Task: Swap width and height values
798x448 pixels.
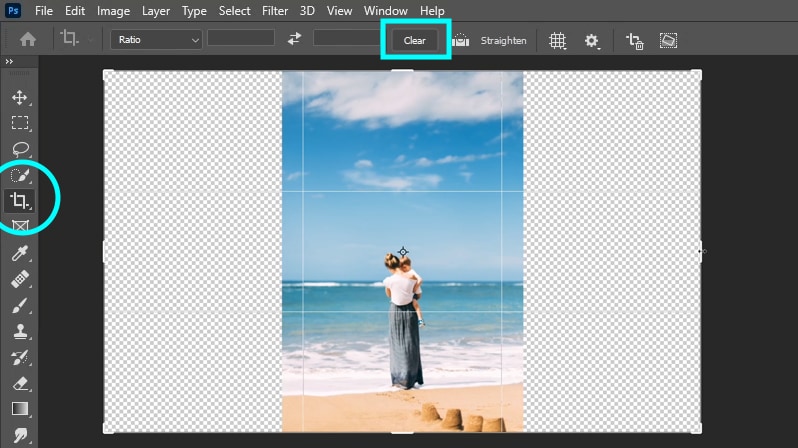Action: [x=294, y=39]
